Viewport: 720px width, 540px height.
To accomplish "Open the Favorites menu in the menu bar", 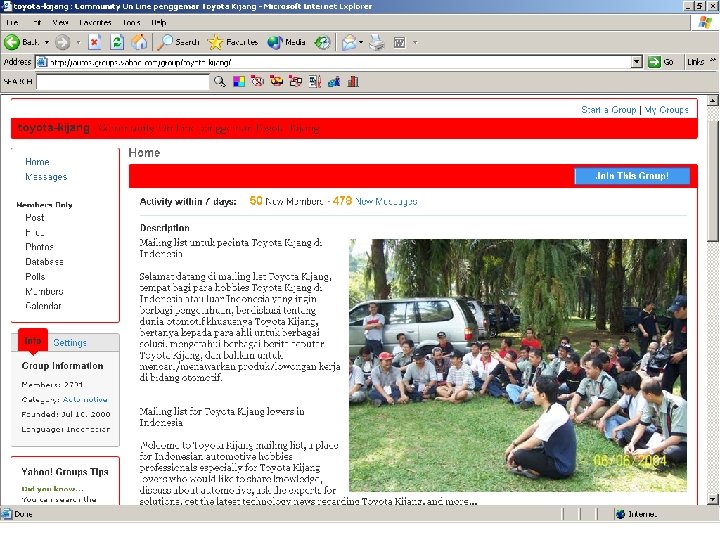I will click(95, 22).
